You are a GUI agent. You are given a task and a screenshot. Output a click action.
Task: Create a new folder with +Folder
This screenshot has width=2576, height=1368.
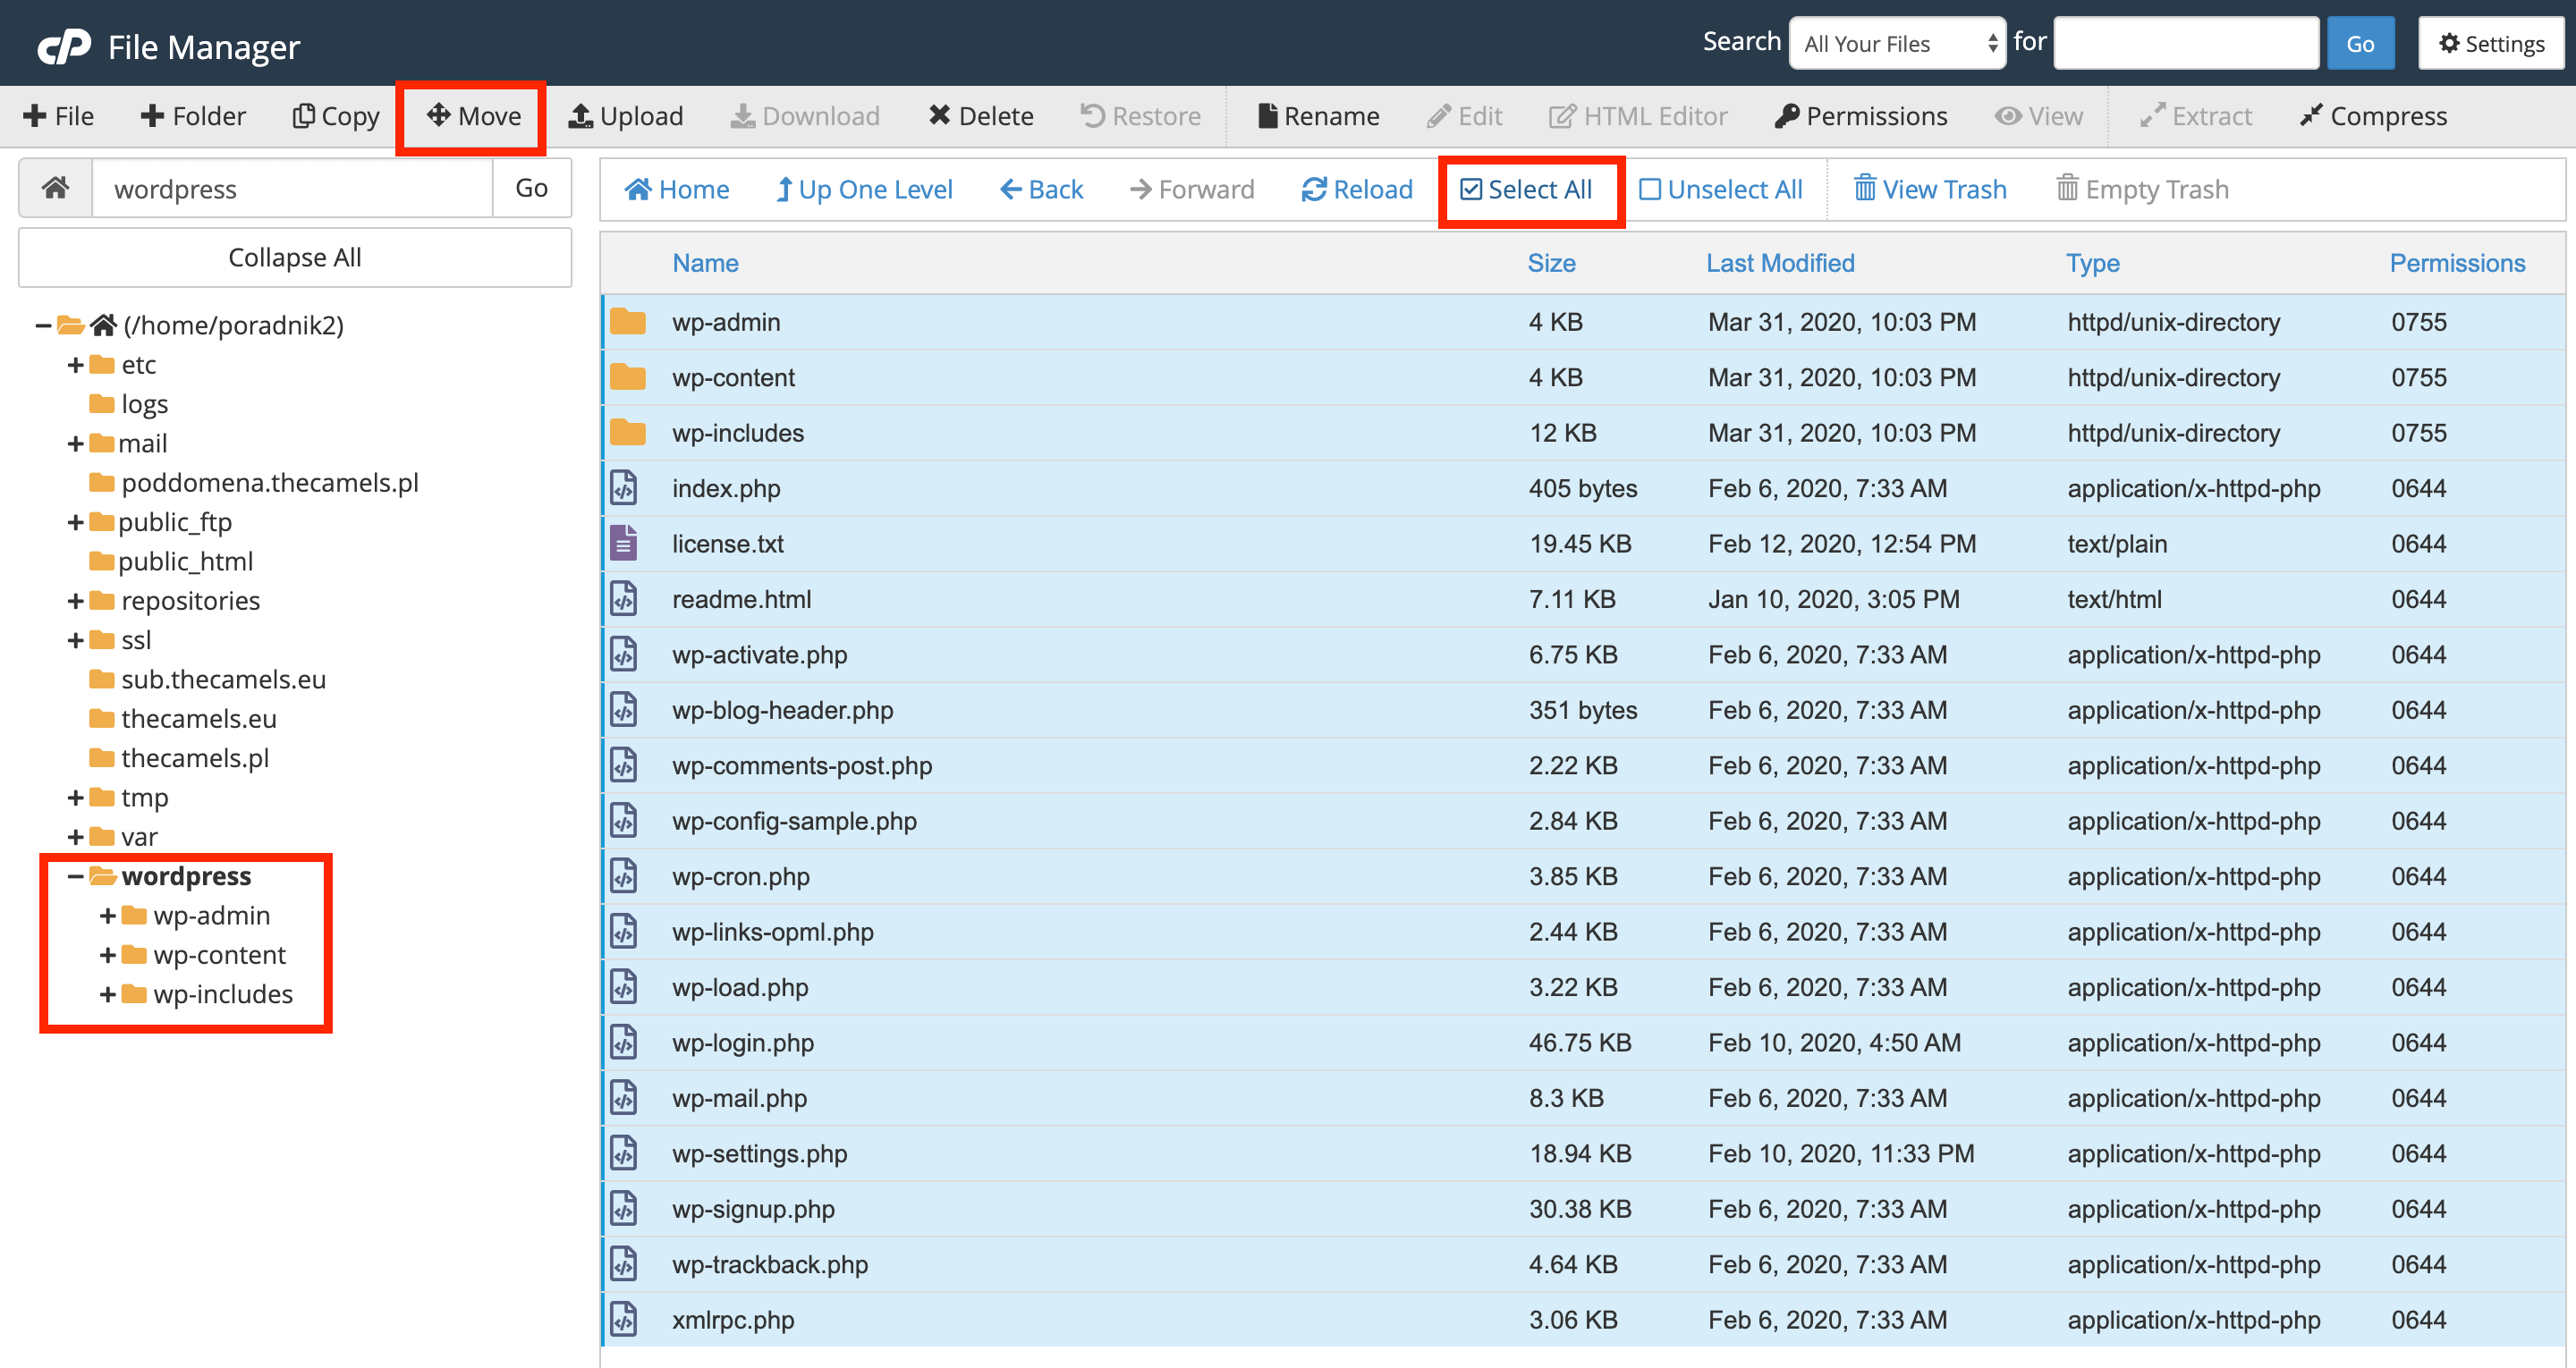(x=193, y=116)
